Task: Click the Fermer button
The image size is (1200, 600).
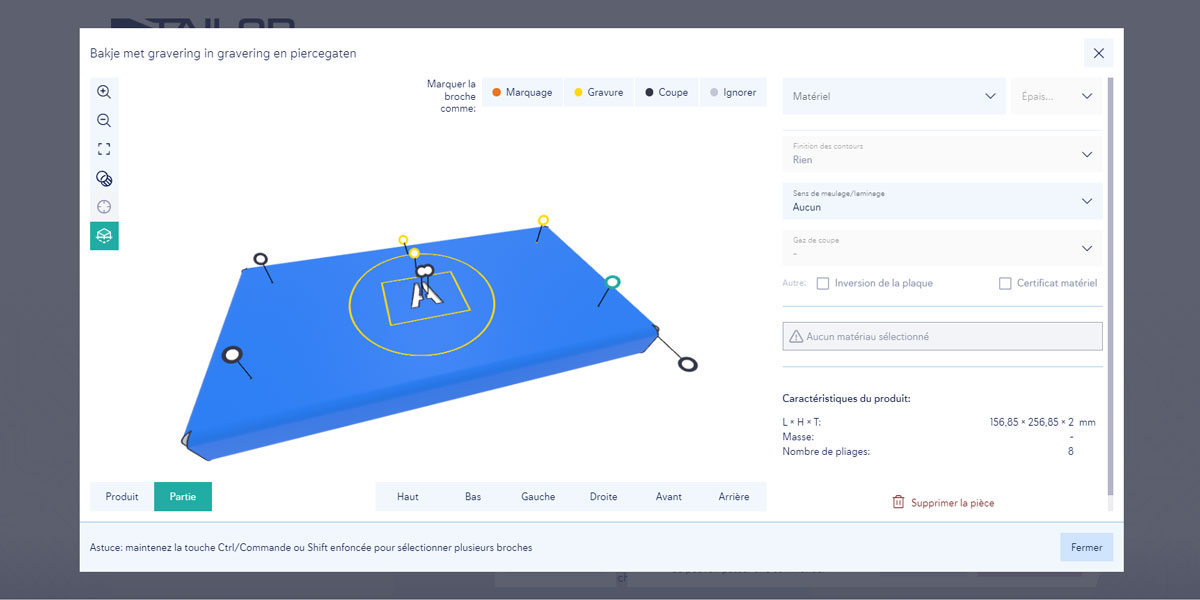Action: pyautogui.click(x=1086, y=548)
